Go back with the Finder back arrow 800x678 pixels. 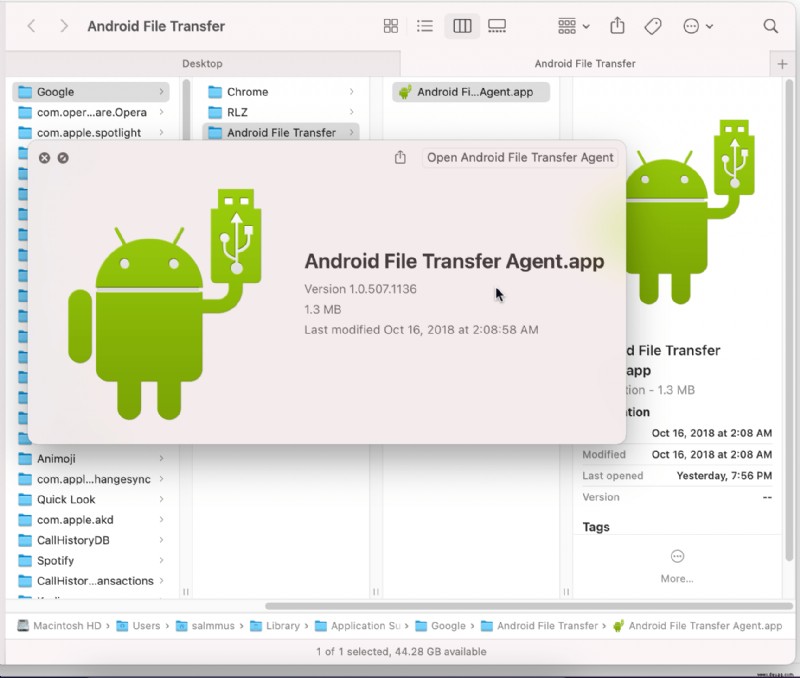pos(31,26)
